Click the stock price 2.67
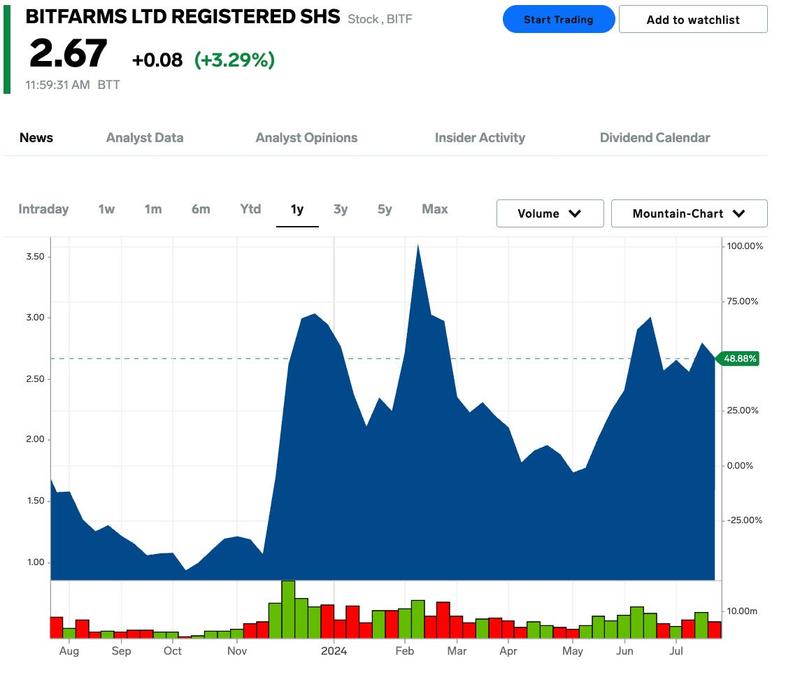 68,54
